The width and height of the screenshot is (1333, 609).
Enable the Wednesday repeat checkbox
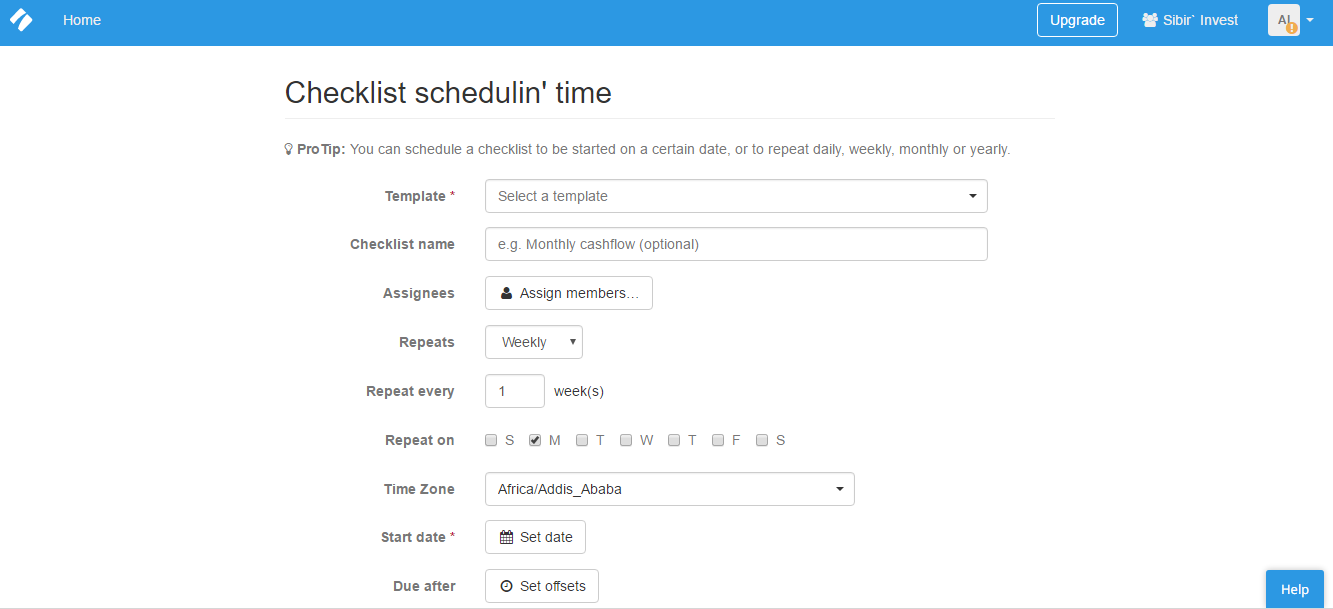coord(626,440)
